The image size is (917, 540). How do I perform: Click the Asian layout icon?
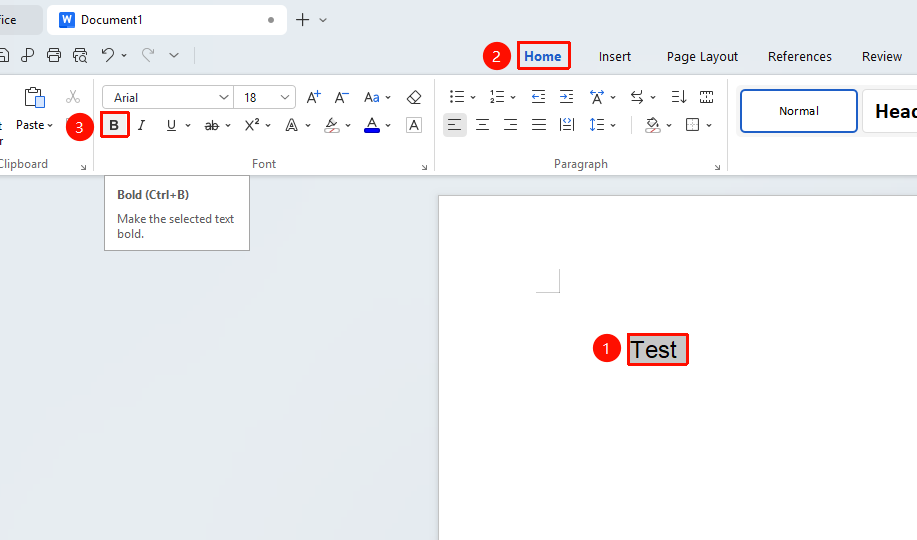pos(597,97)
